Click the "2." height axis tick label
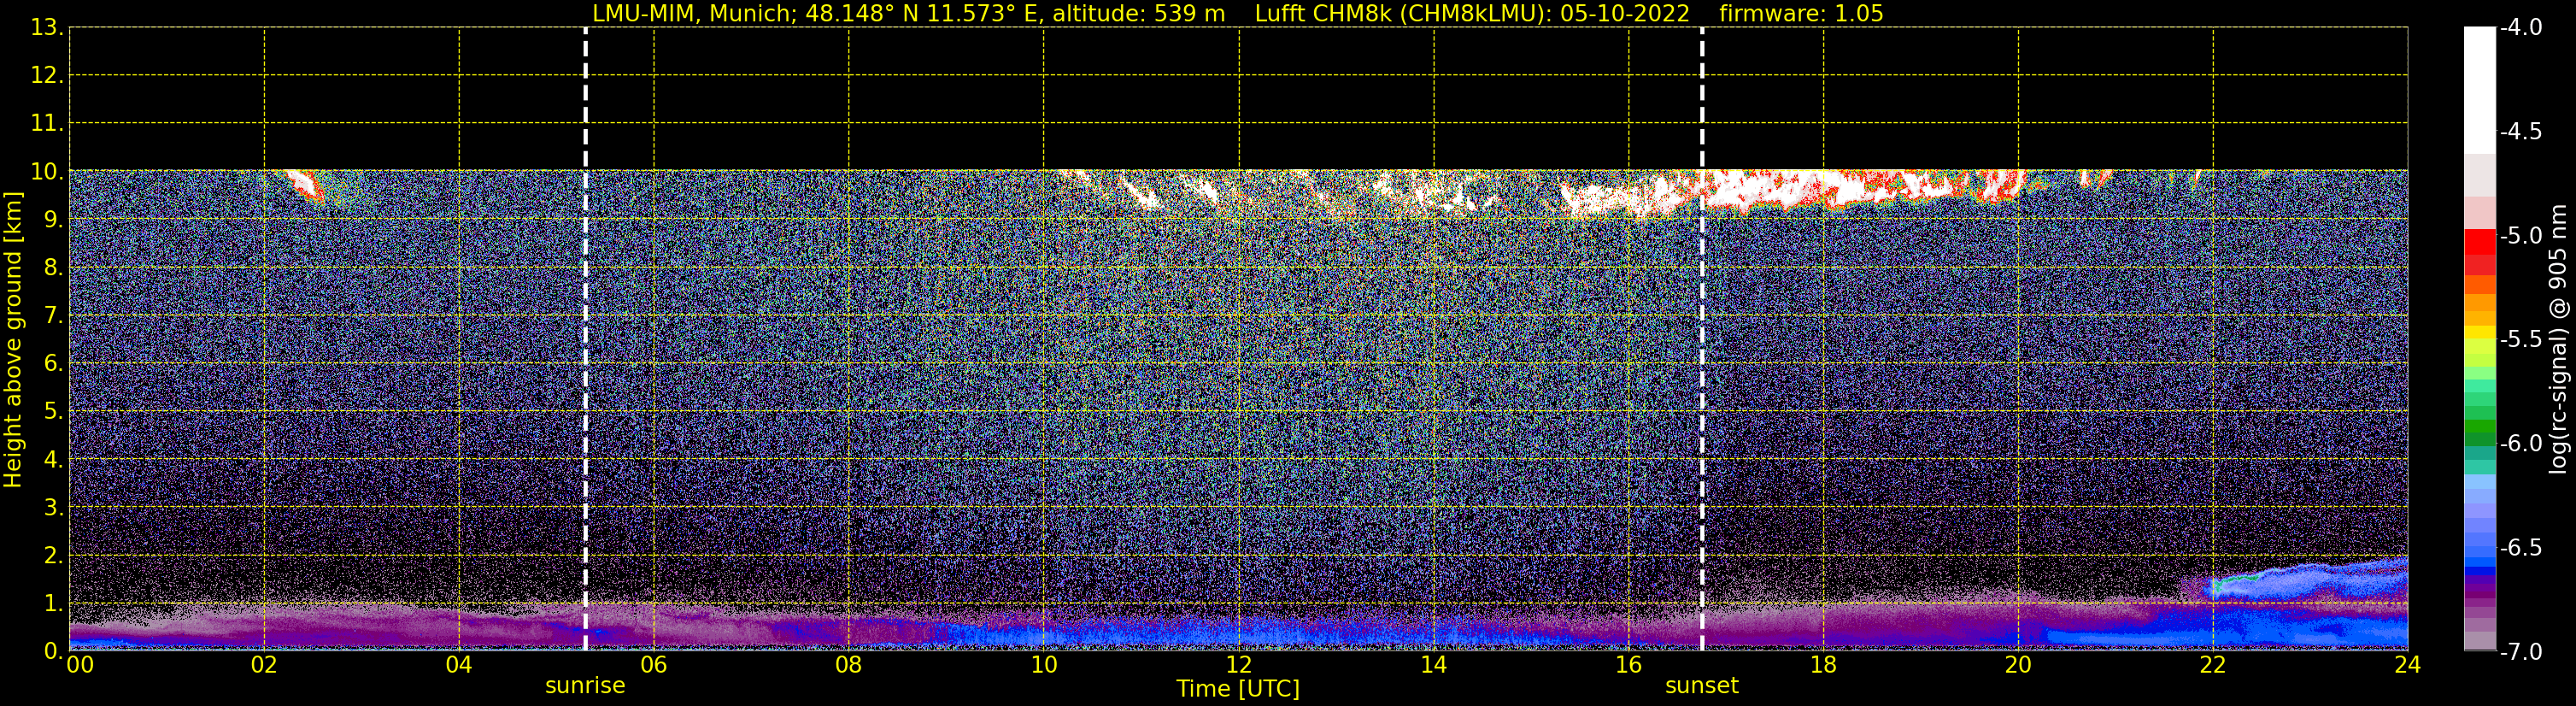Viewport: 2576px width, 706px height. point(54,556)
